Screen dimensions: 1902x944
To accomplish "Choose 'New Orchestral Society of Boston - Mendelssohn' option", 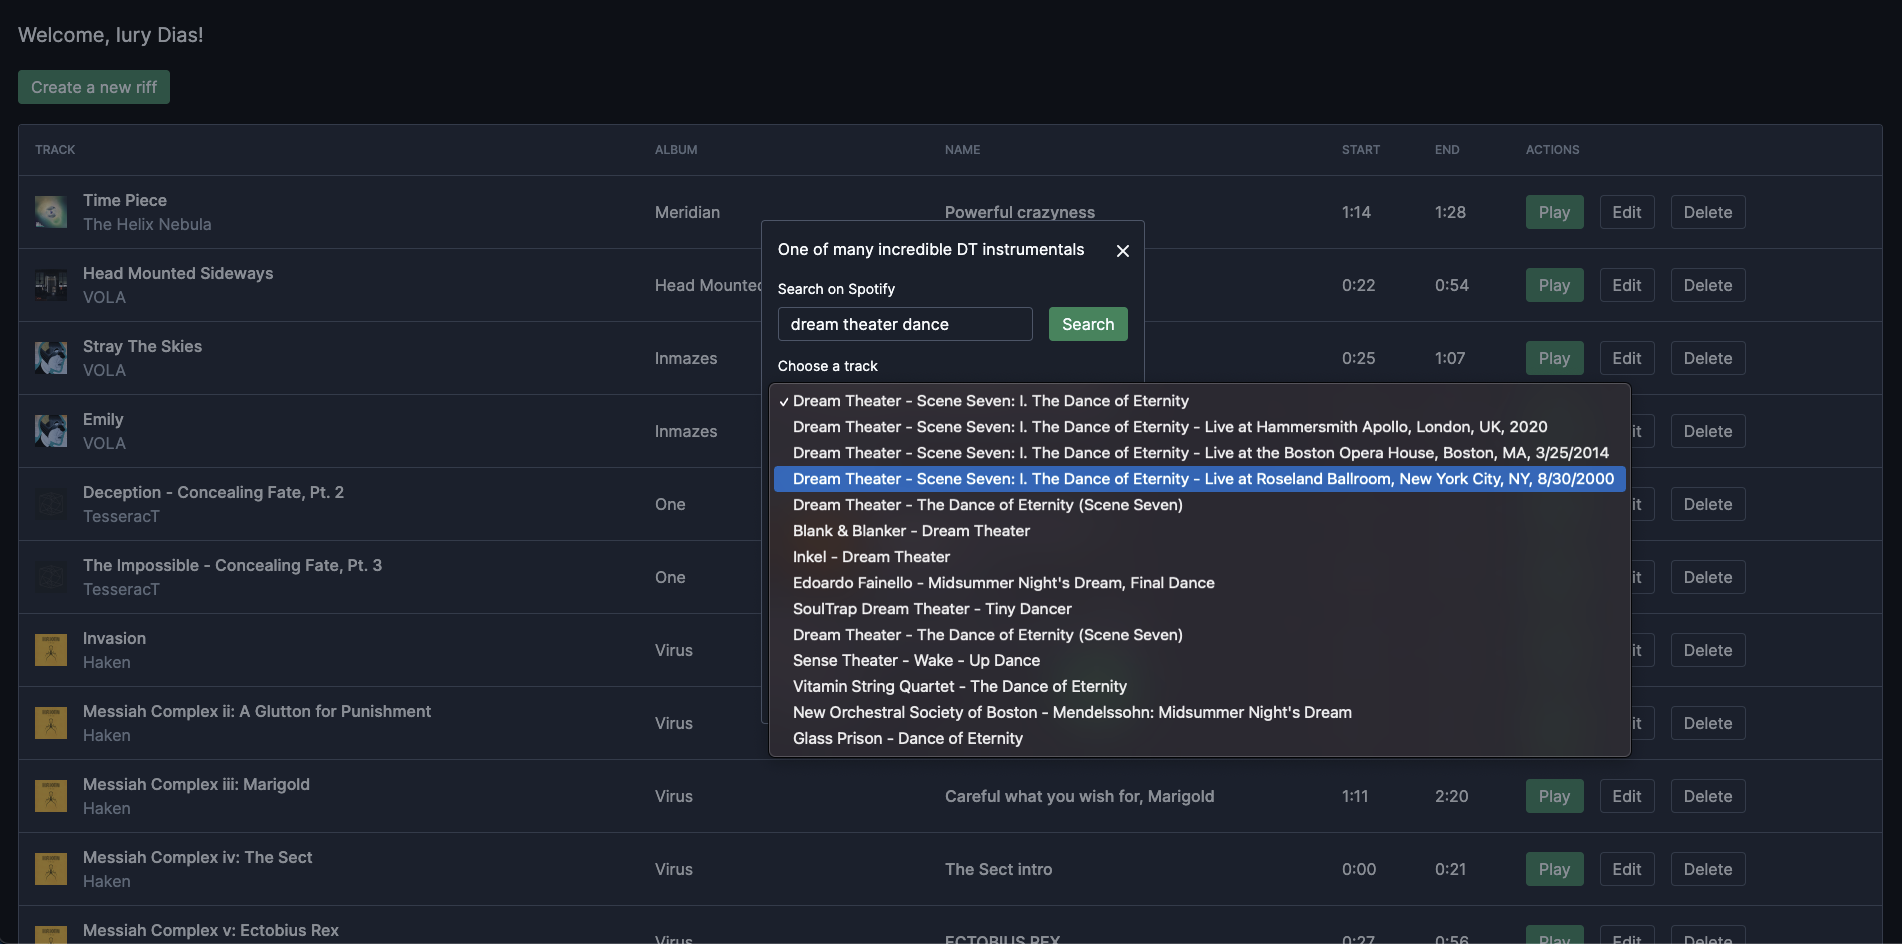I will click(1200, 713).
